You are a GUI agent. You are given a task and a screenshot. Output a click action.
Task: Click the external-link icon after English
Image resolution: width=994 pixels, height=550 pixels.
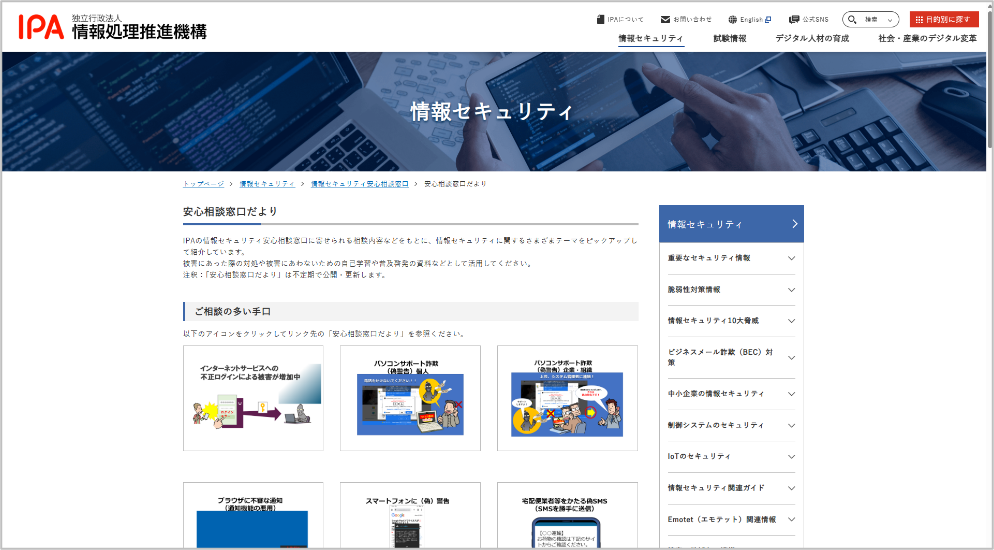pos(768,20)
